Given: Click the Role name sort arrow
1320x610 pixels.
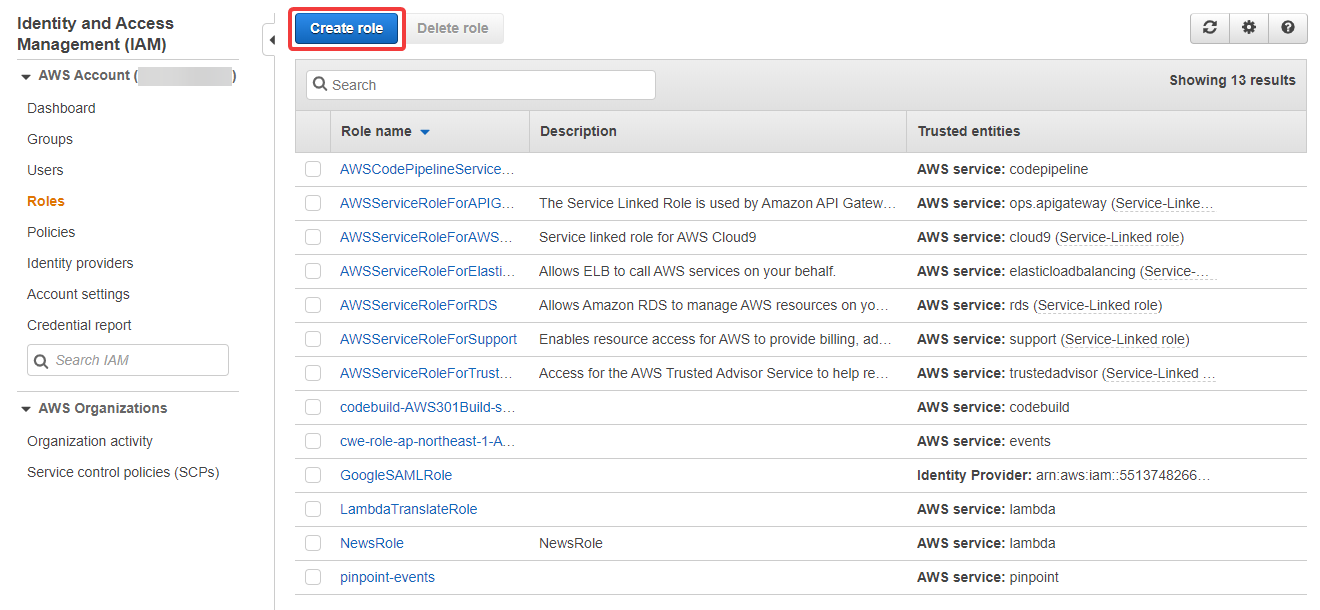Looking at the screenshot, I should click(x=424, y=132).
